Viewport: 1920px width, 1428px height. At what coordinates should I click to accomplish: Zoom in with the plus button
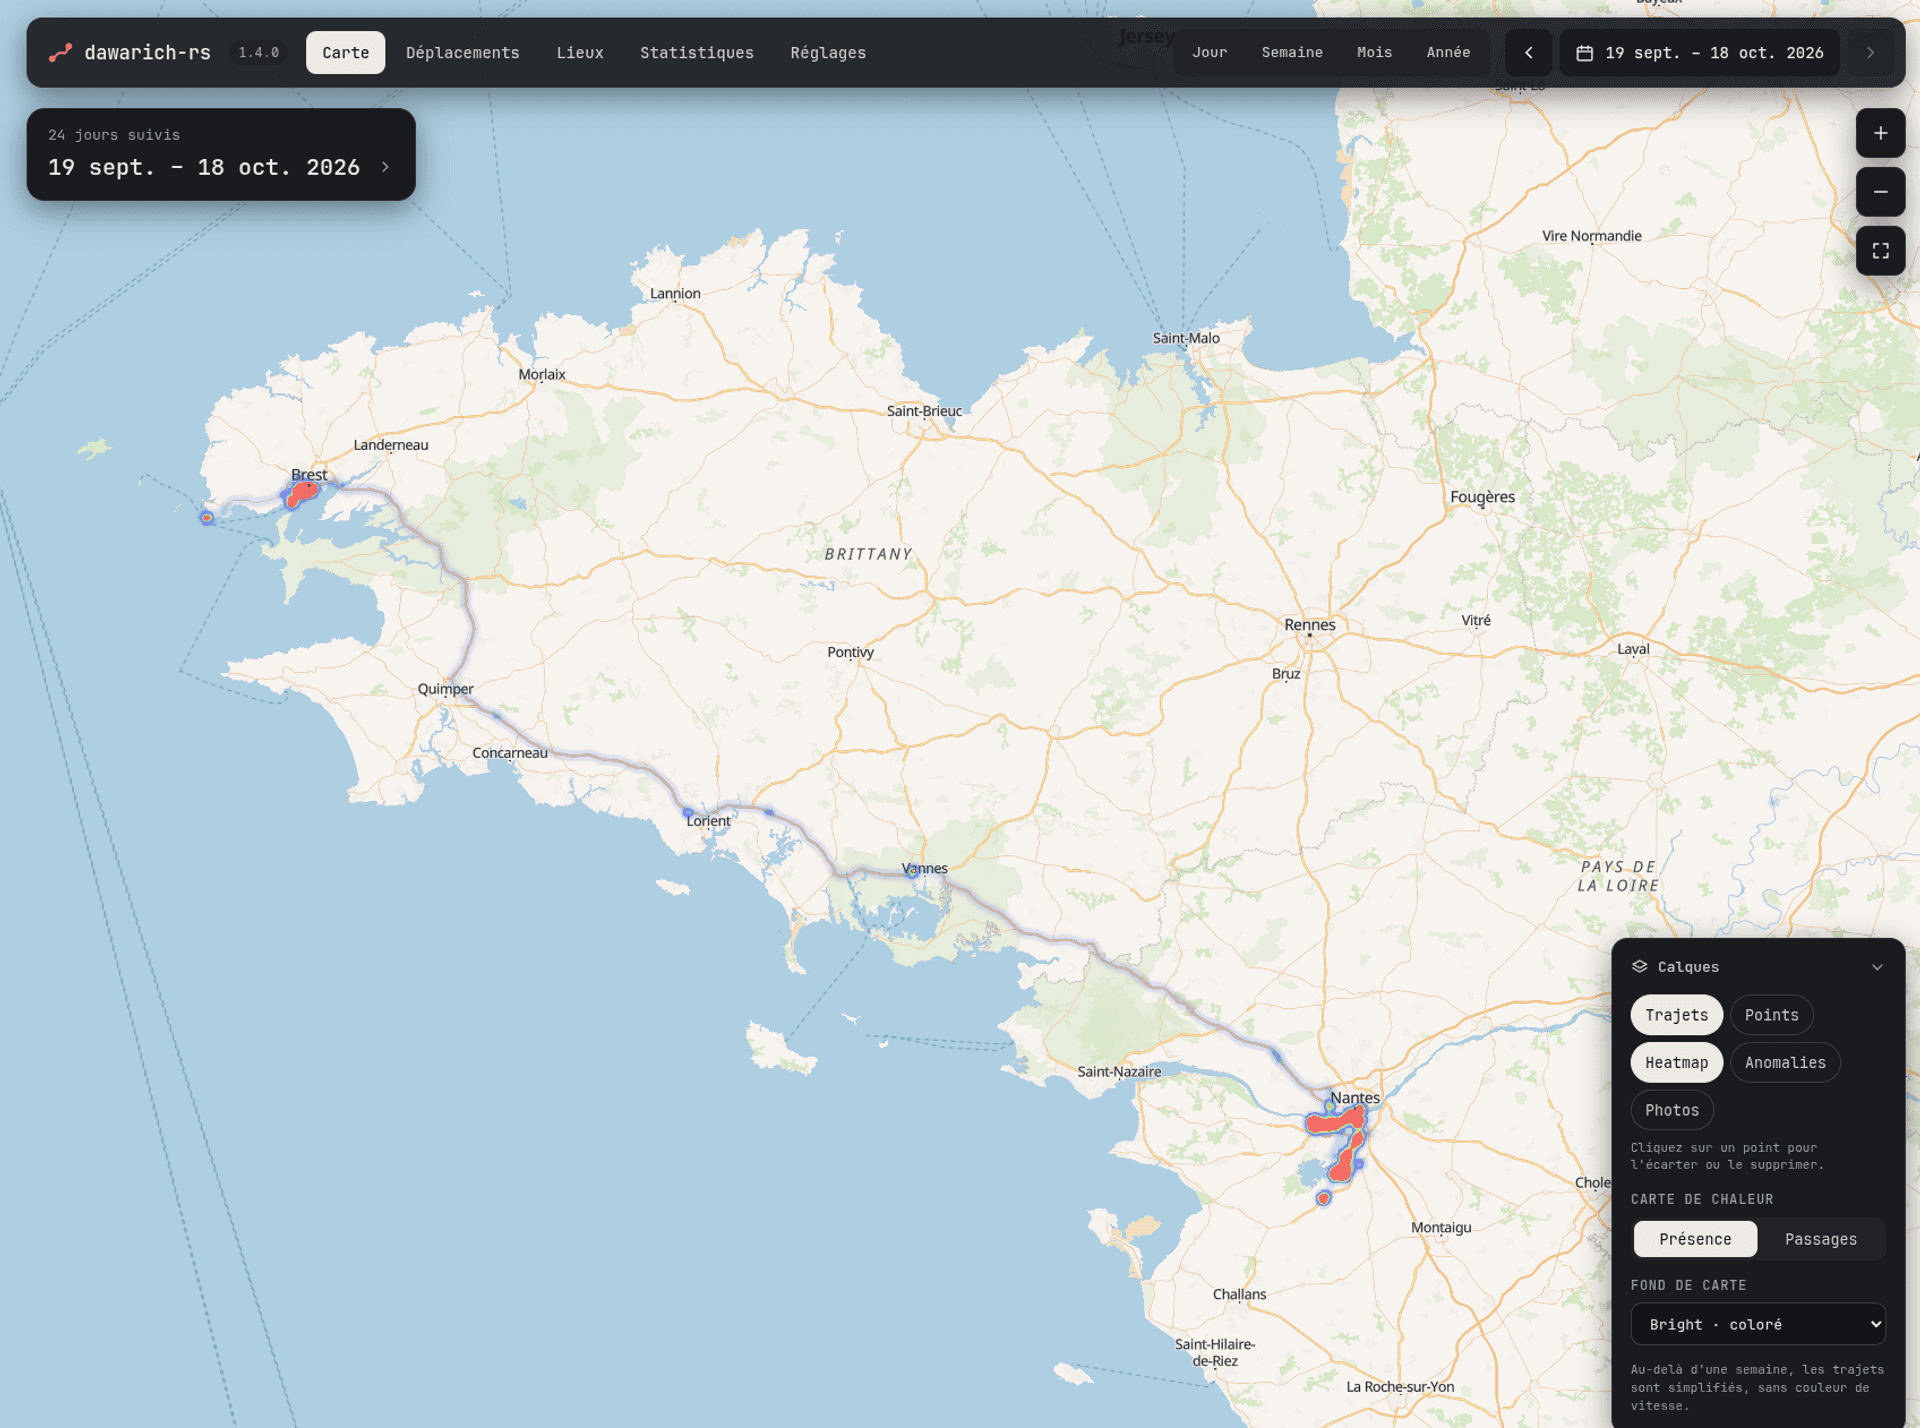point(1880,133)
